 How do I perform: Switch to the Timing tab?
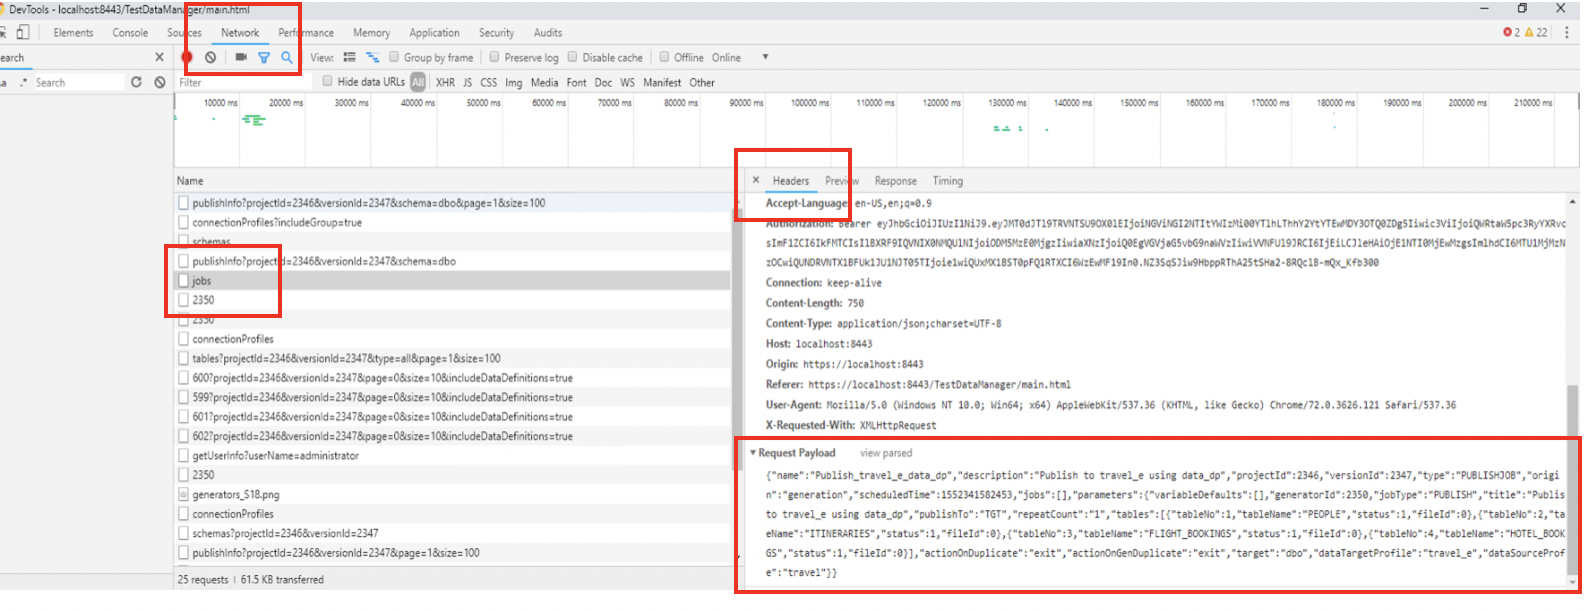point(948,181)
